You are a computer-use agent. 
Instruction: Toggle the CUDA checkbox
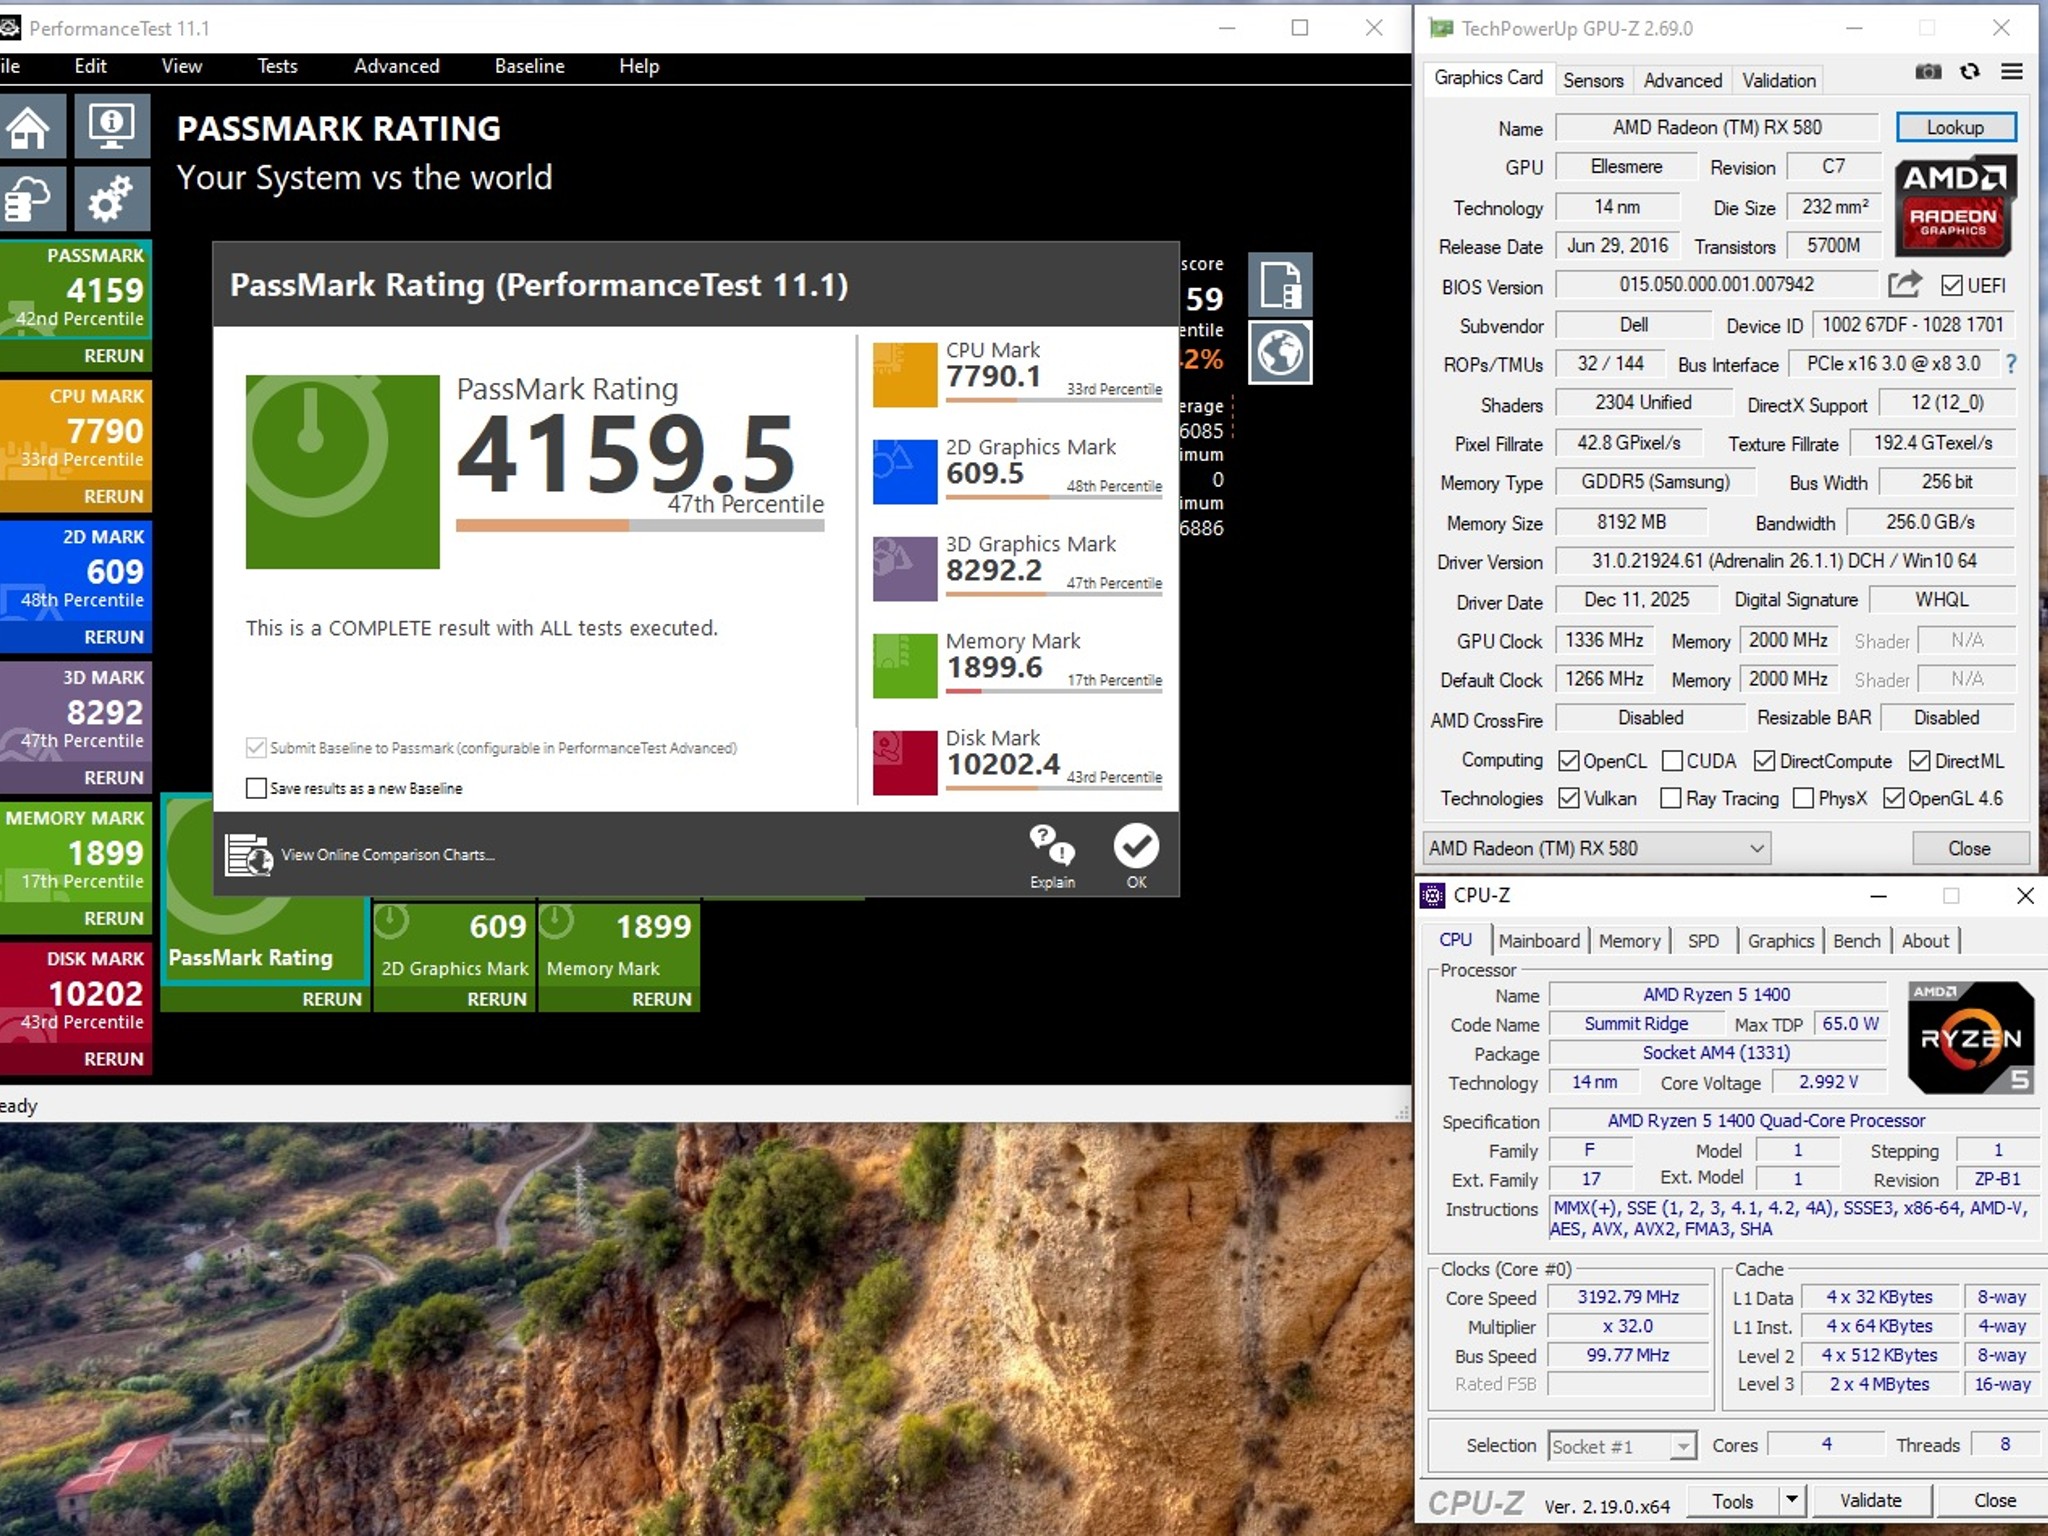pos(1672,761)
